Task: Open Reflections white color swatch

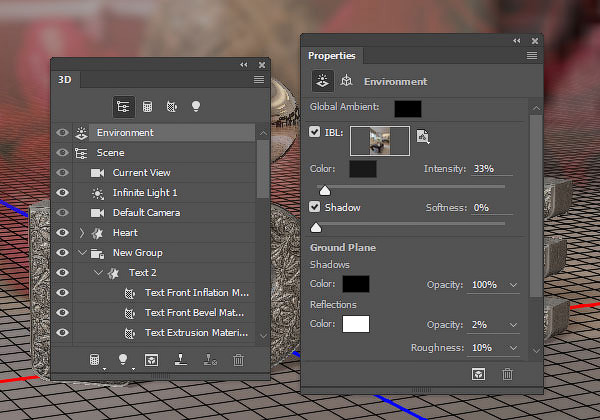Action: (x=356, y=324)
